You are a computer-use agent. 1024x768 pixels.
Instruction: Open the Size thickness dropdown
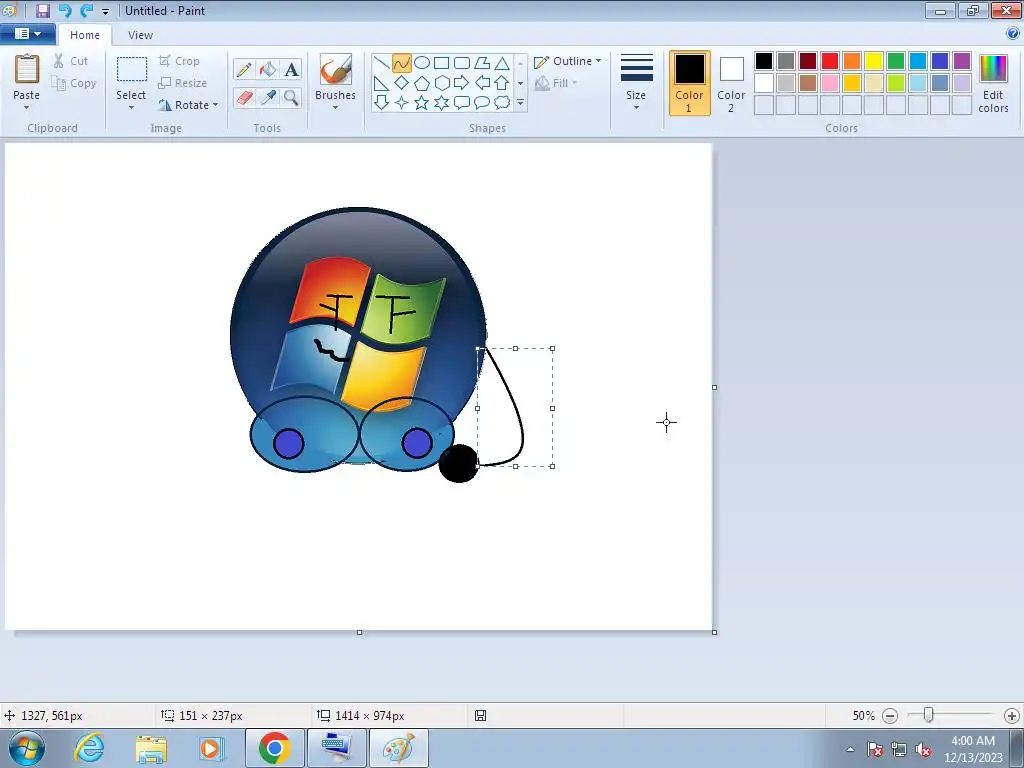tap(636, 83)
